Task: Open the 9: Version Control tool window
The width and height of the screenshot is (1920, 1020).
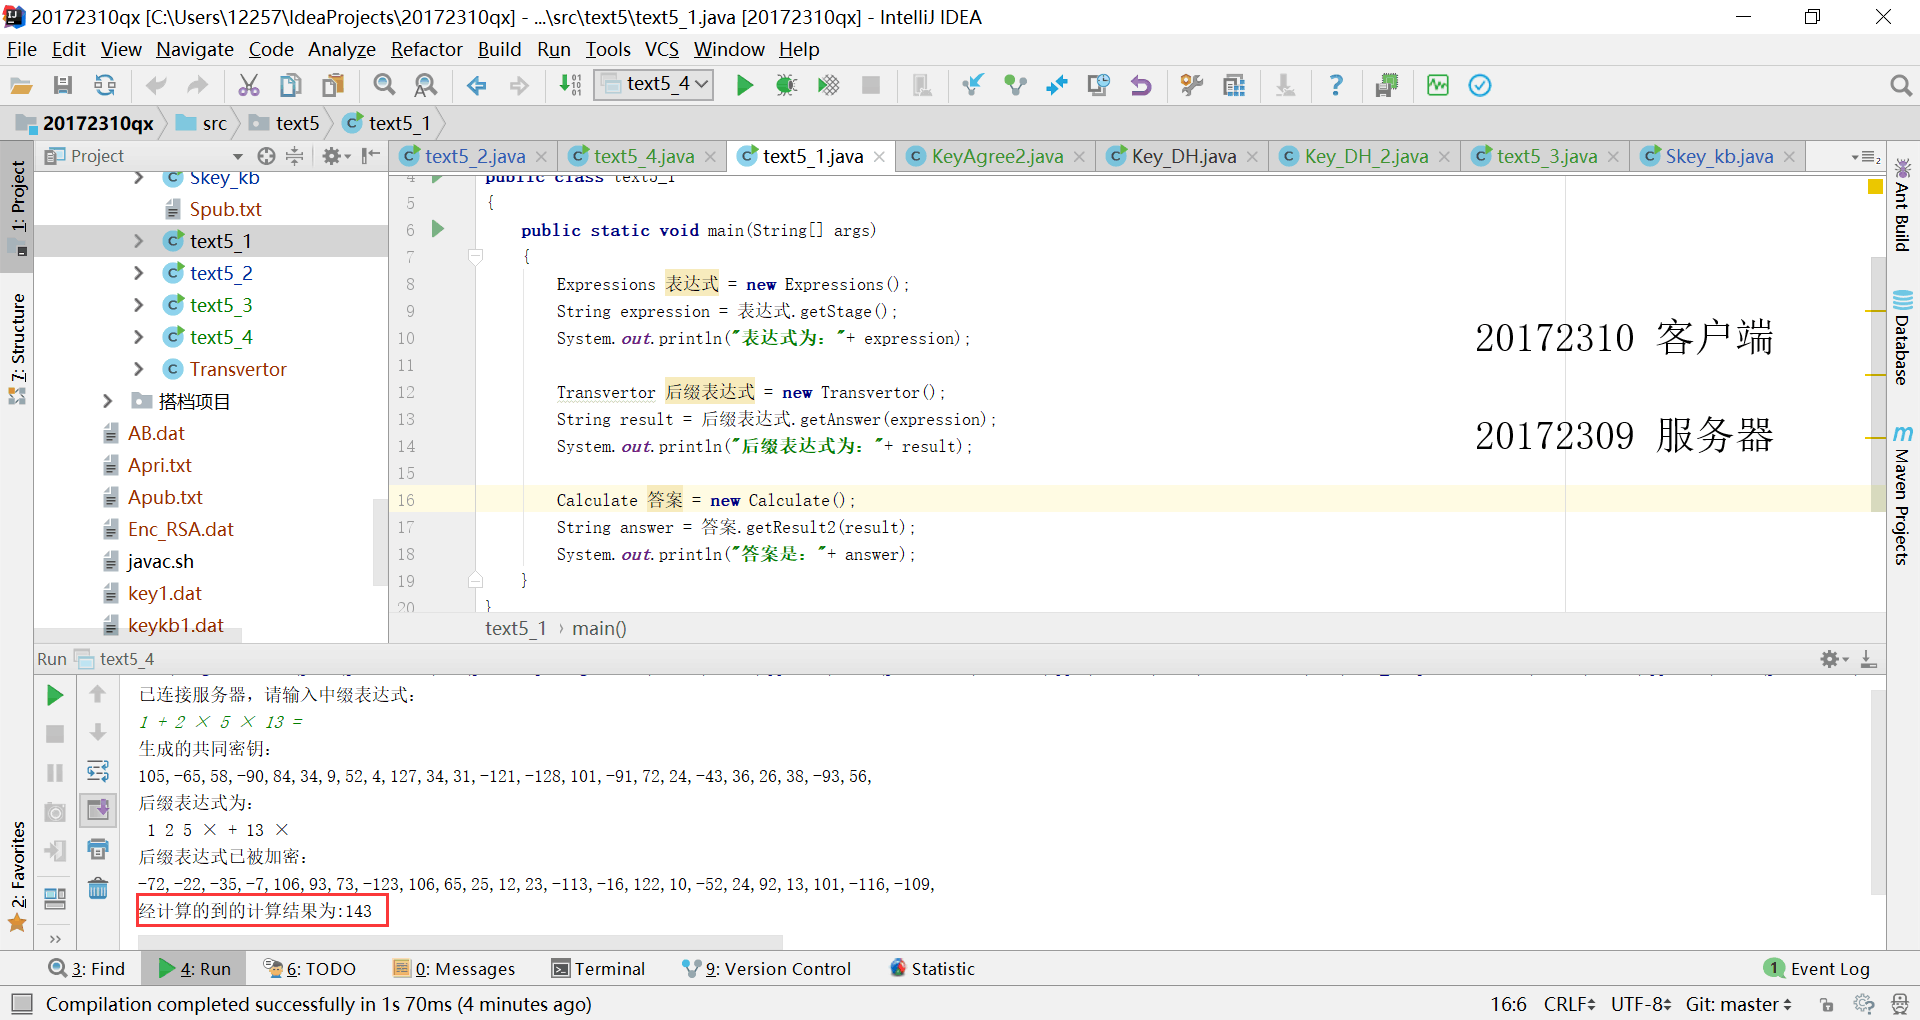Action: pos(767,968)
